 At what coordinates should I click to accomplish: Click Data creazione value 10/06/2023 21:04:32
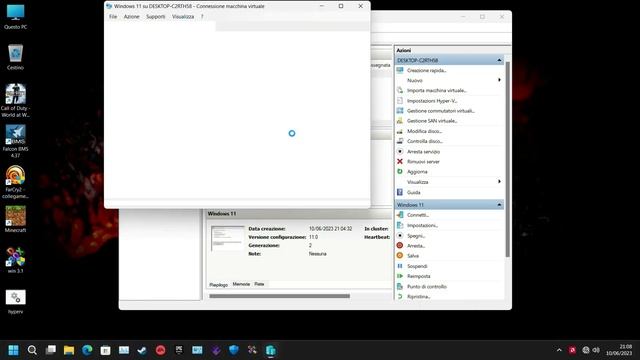330,229
